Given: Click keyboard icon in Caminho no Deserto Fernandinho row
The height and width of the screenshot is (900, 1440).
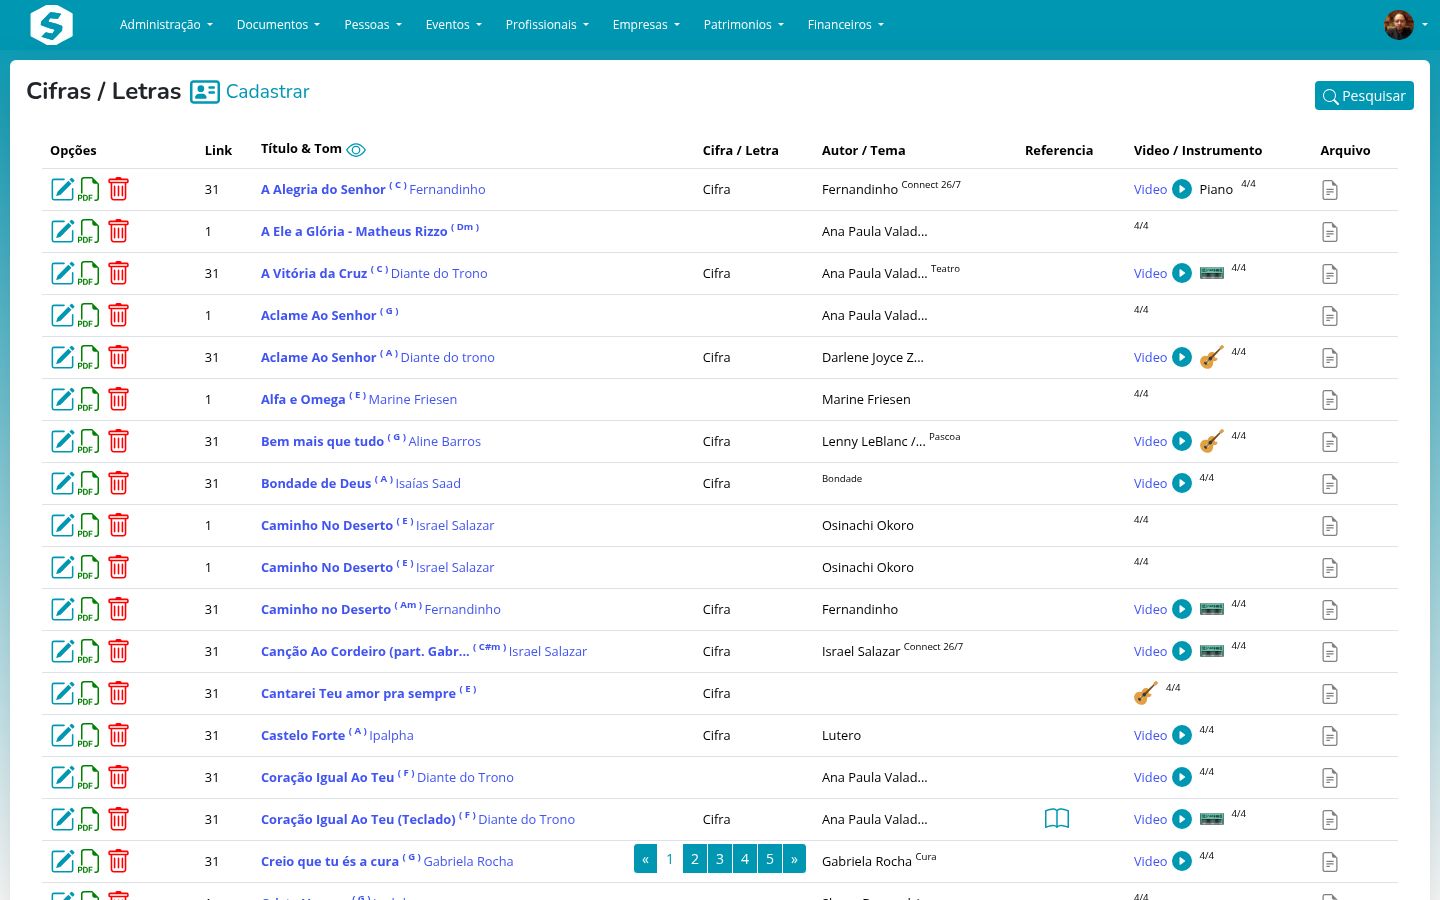Looking at the screenshot, I should point(1211,609).
